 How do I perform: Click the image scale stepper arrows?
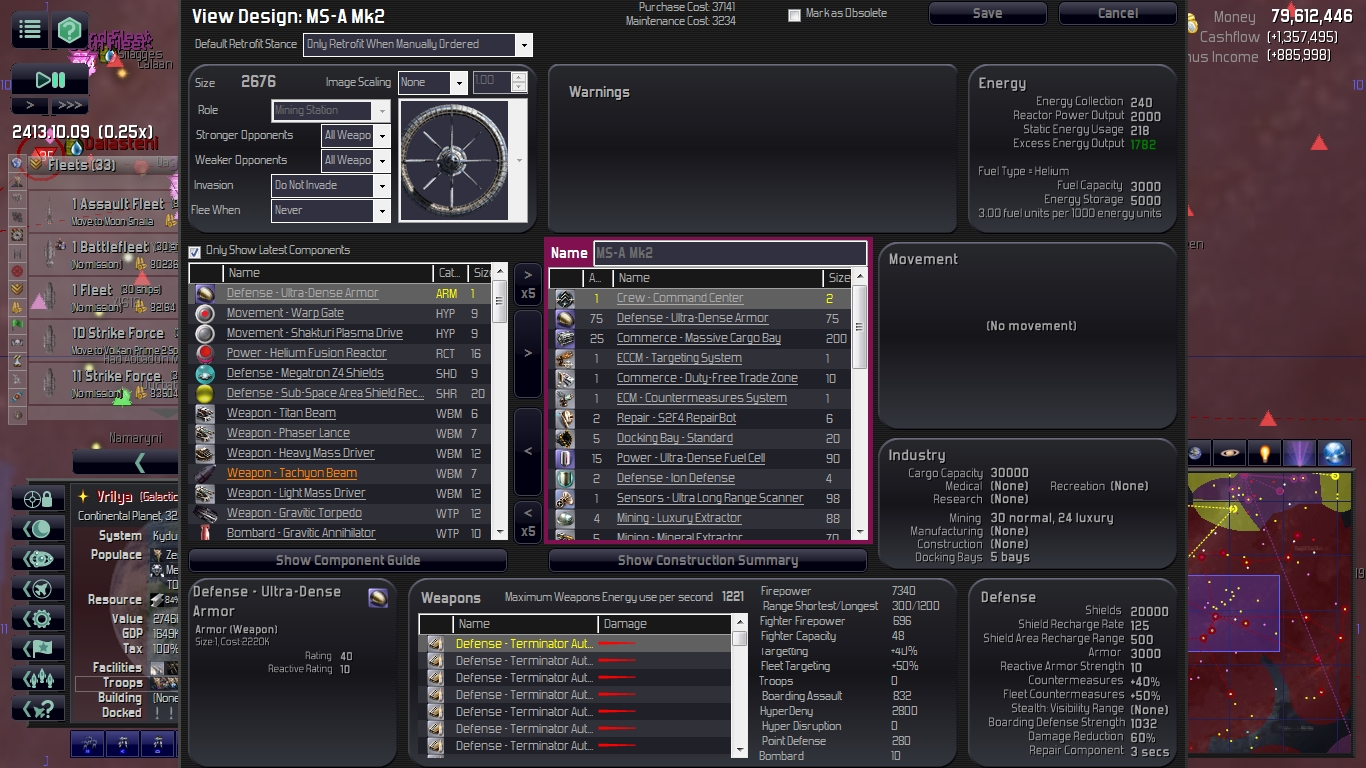[x=519, y=83]
